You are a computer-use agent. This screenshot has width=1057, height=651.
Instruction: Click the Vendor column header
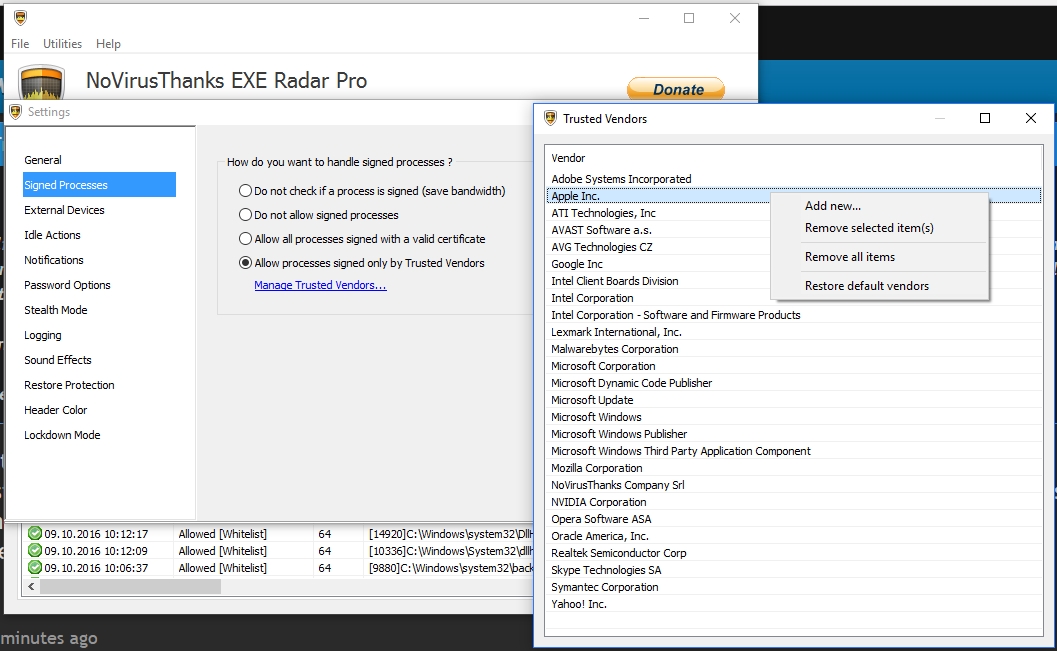pyautogui.click(x=793, y=158)
